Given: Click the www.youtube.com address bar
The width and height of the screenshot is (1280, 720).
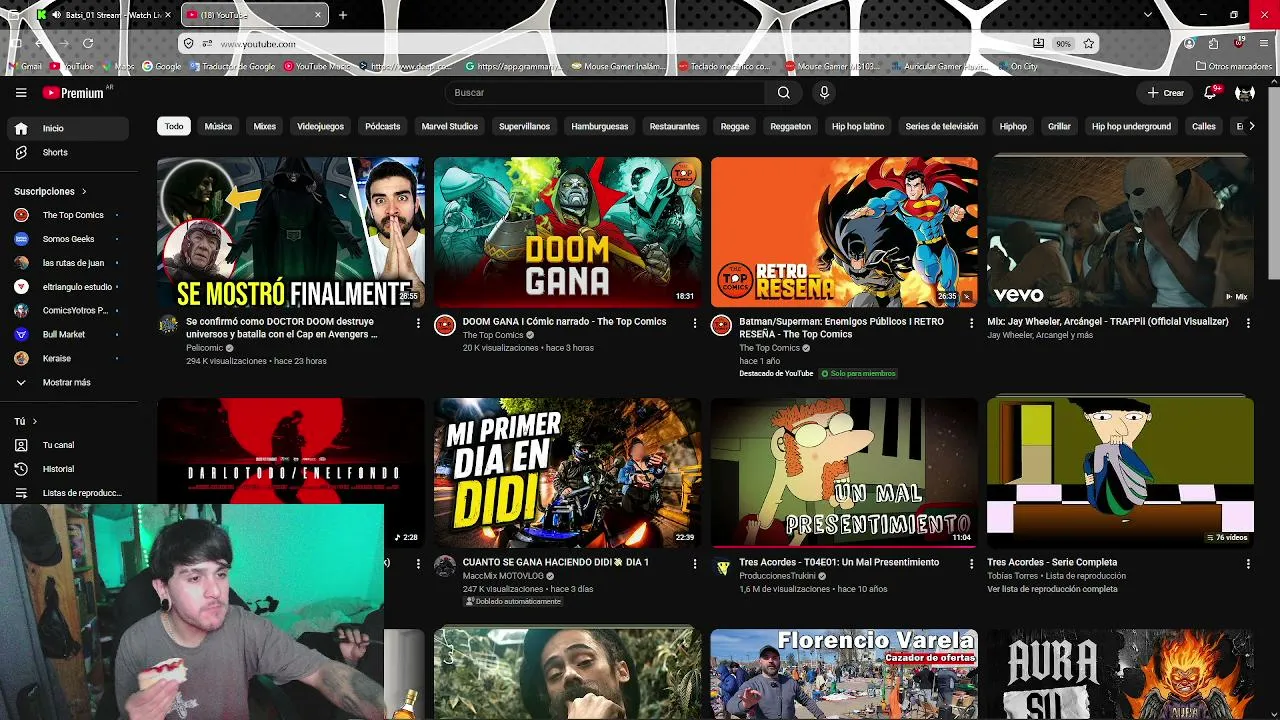Looking at the screenshot, I should (620, 44).
